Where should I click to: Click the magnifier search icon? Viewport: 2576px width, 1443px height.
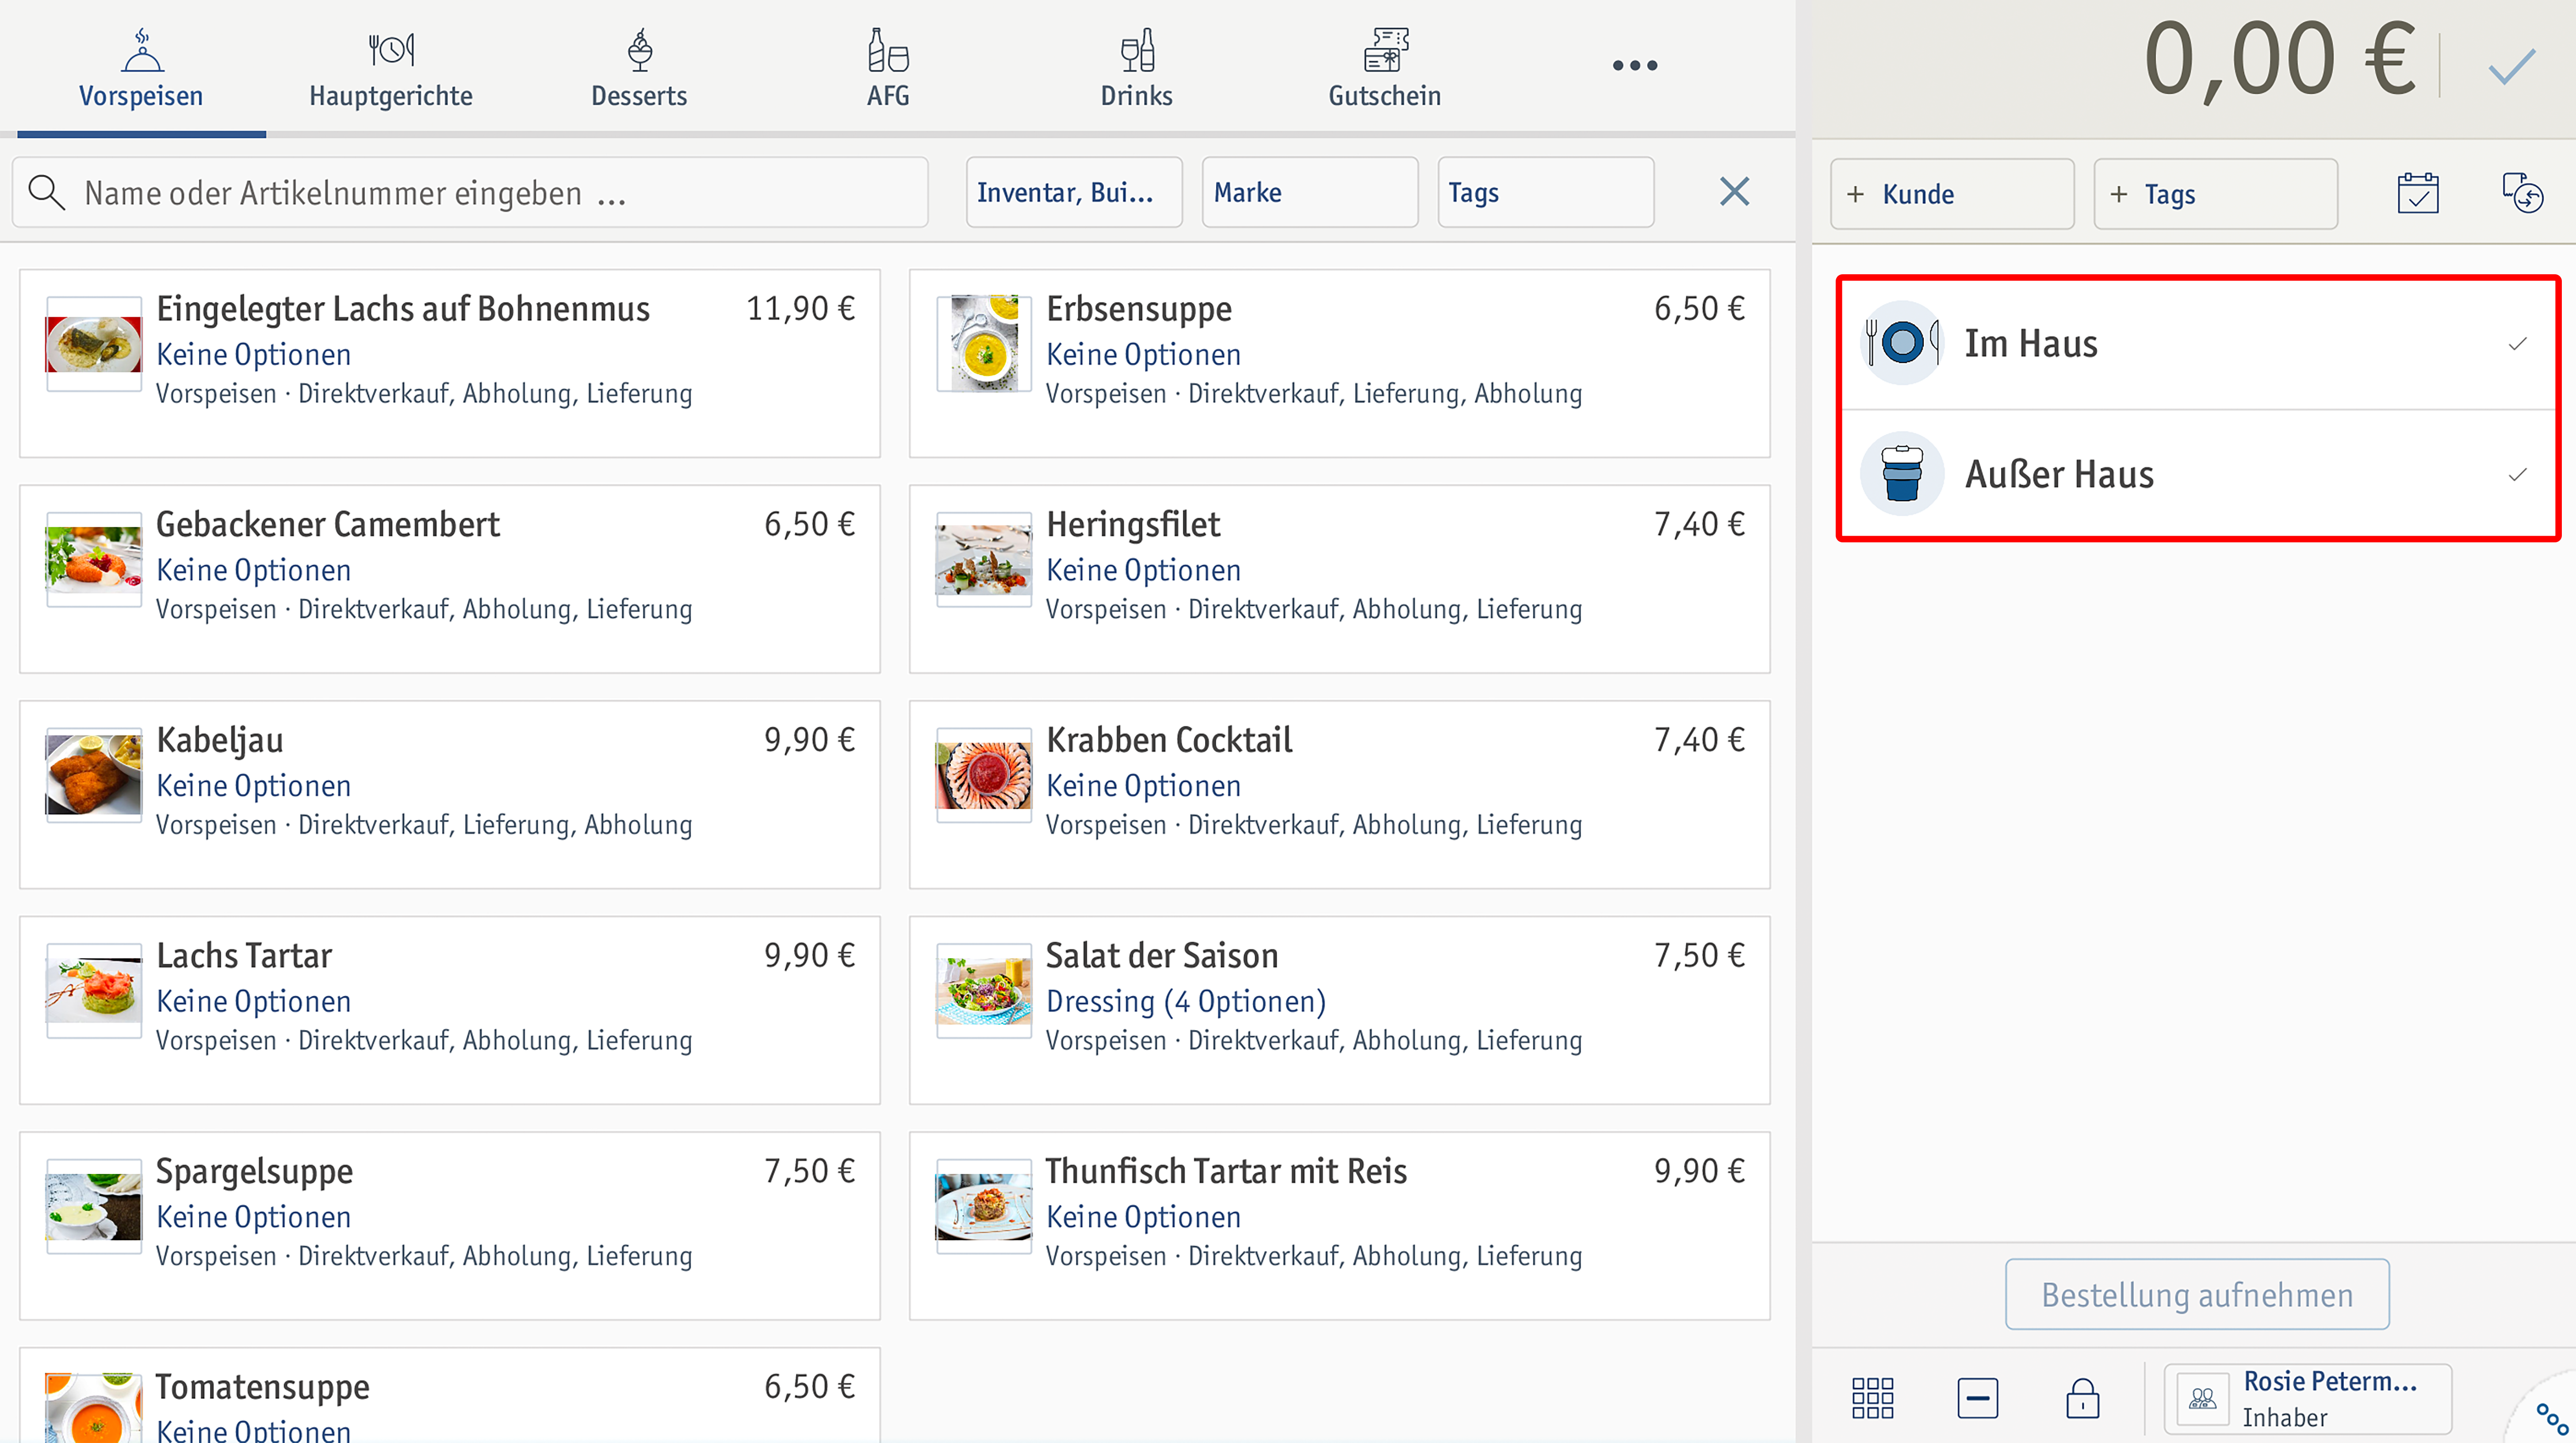[x=46, y=192]
